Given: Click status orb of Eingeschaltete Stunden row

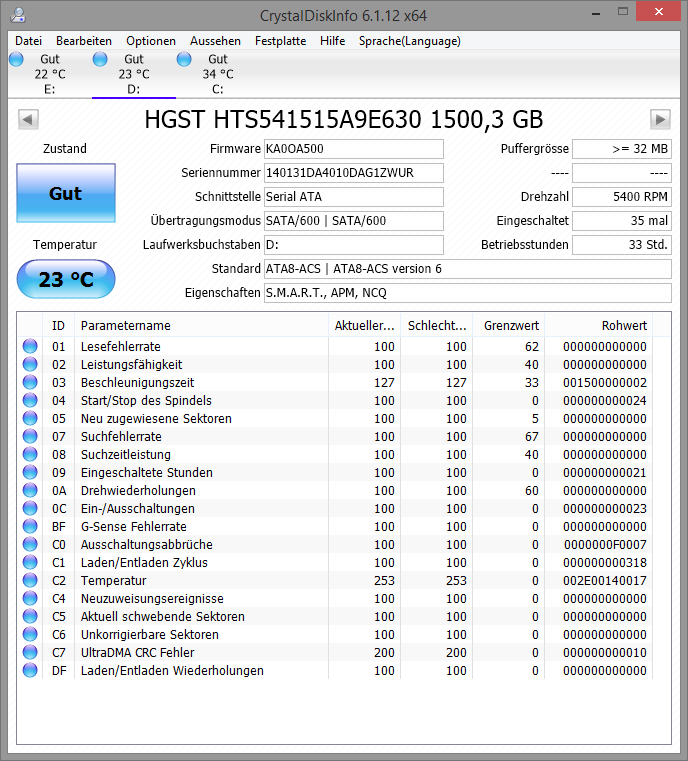Looking at the screenshot, I should (30, 472).
